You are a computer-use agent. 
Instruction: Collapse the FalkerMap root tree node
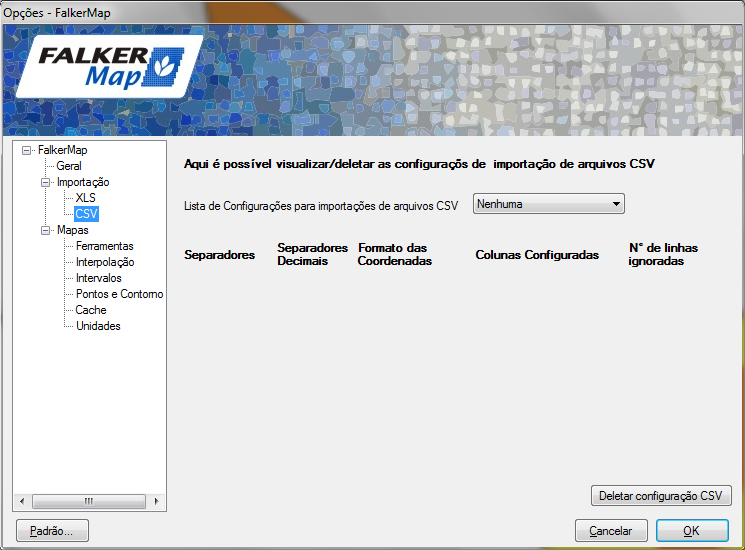click(x=27, y=151)
